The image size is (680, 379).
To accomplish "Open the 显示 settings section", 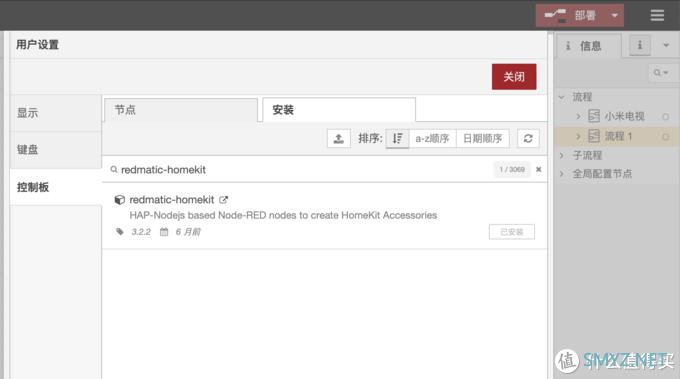I will pos(56,113).
